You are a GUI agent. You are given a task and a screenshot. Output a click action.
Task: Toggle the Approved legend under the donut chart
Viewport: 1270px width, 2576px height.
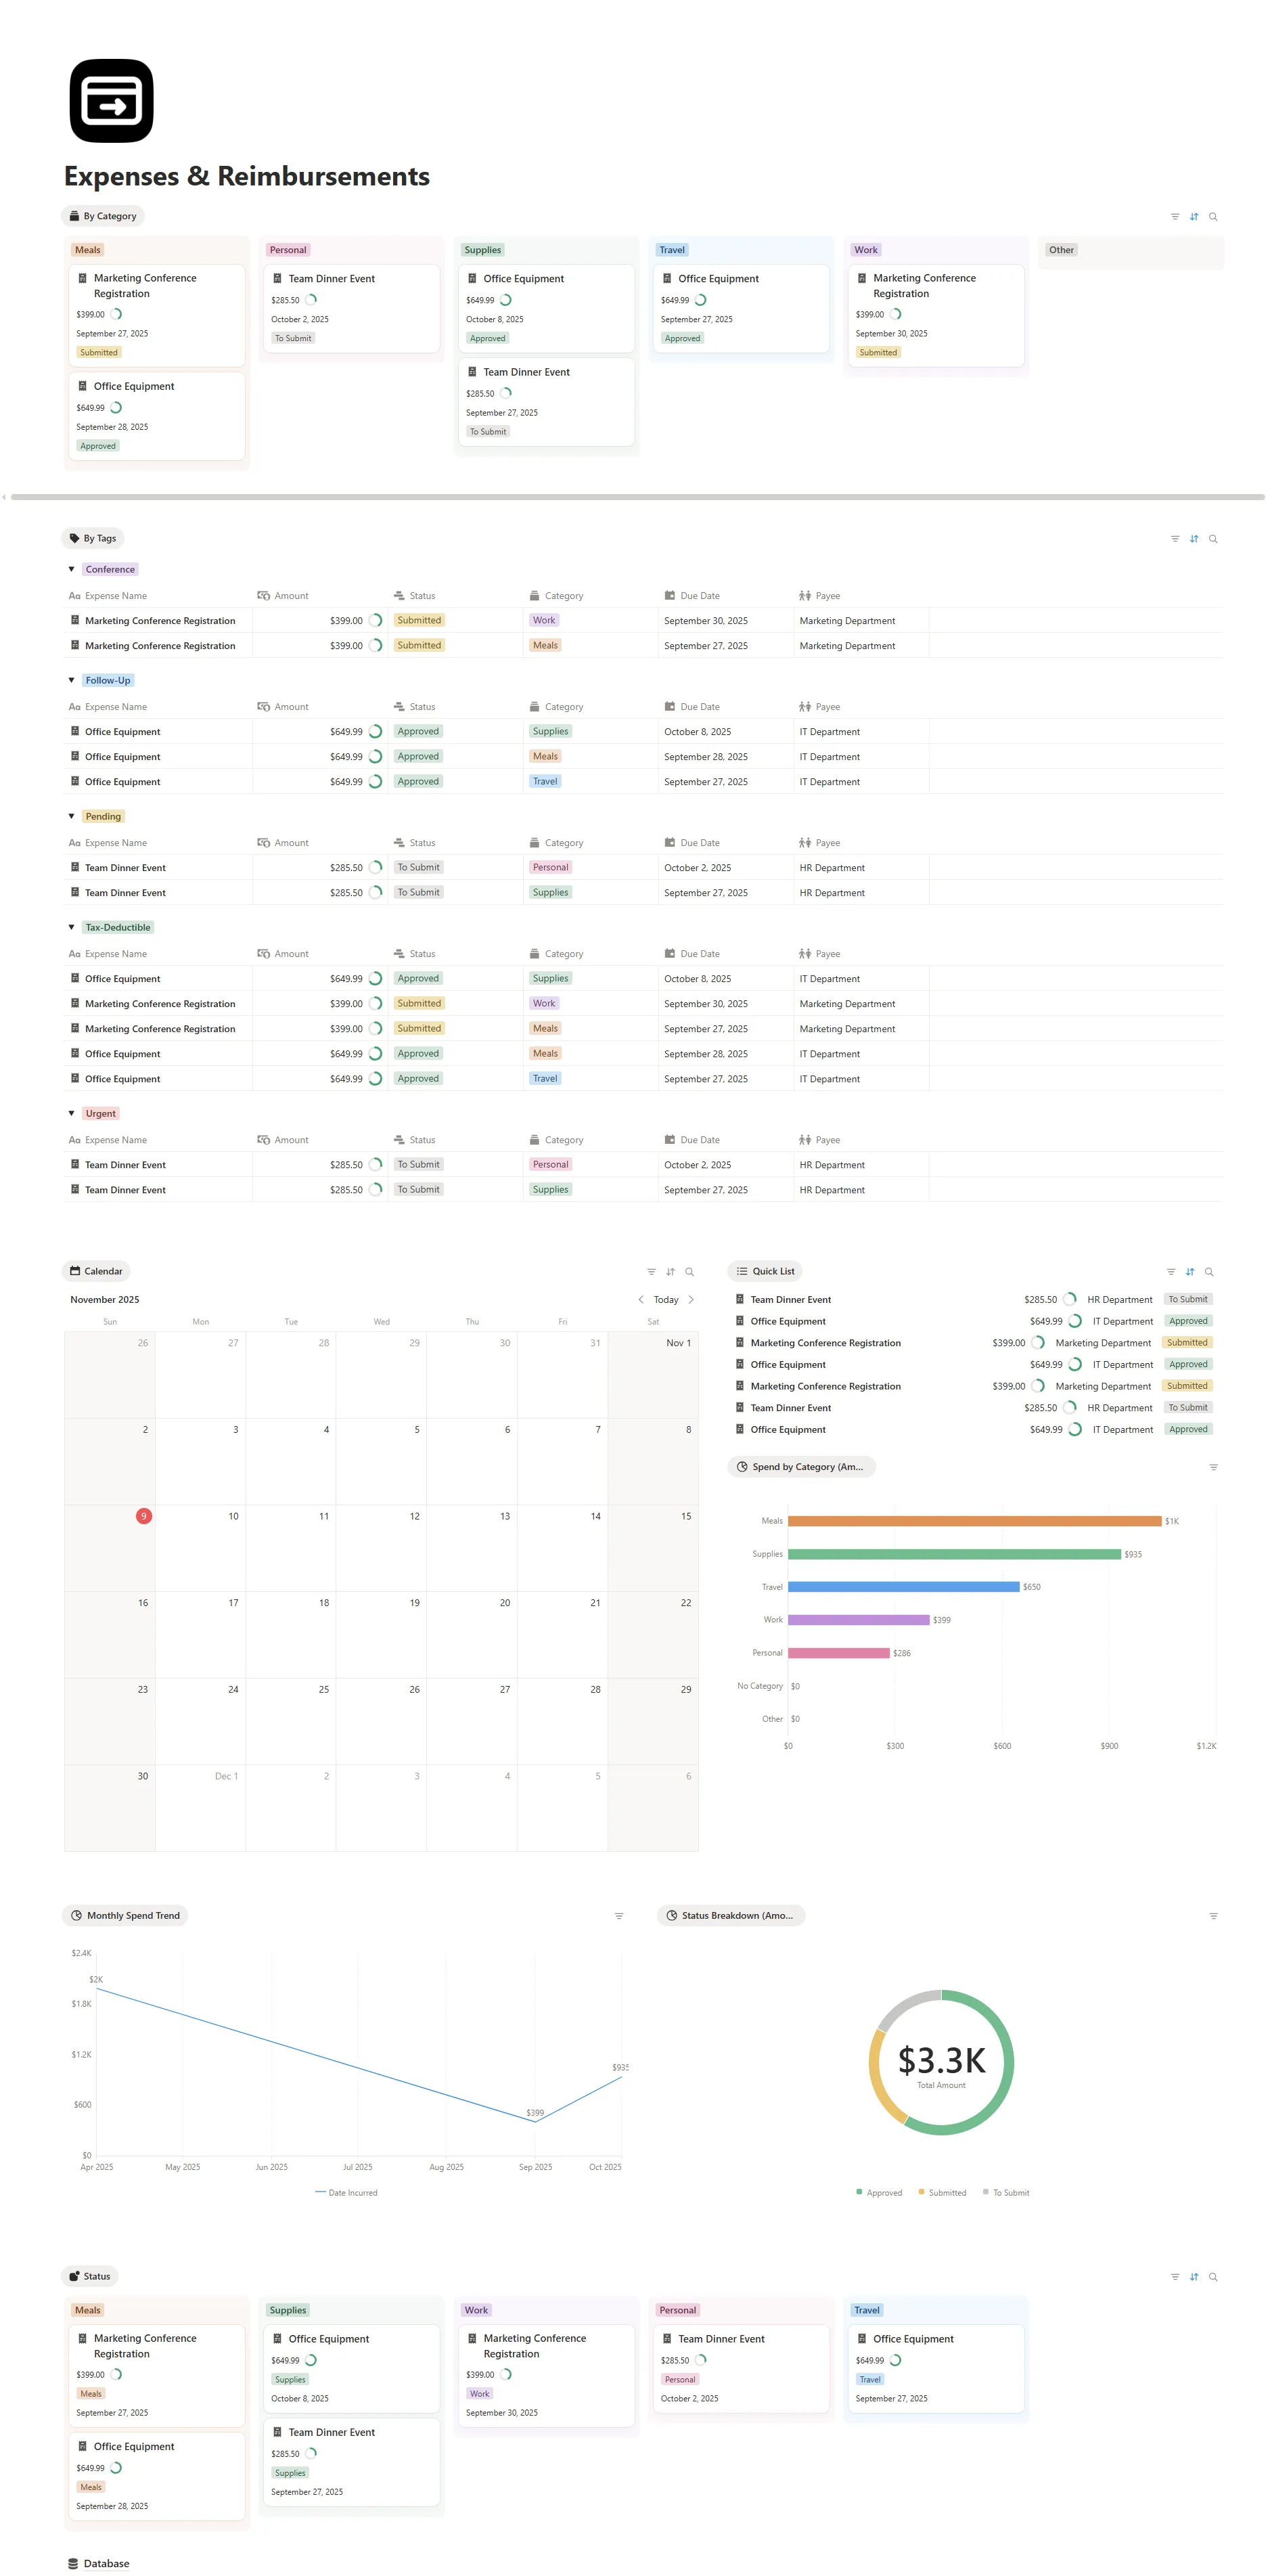[x=880, y=2192]
